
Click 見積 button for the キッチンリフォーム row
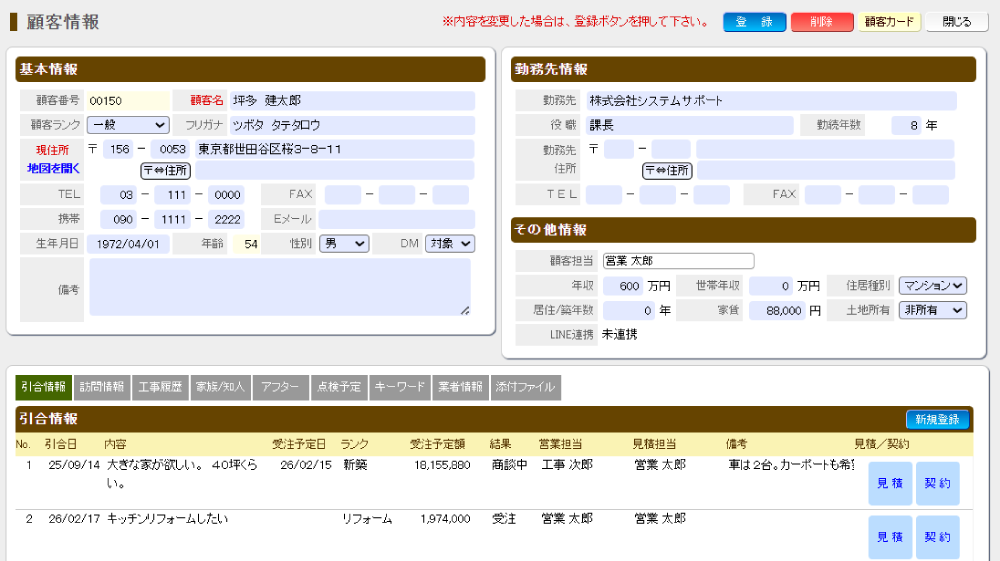tap(890, 537)
